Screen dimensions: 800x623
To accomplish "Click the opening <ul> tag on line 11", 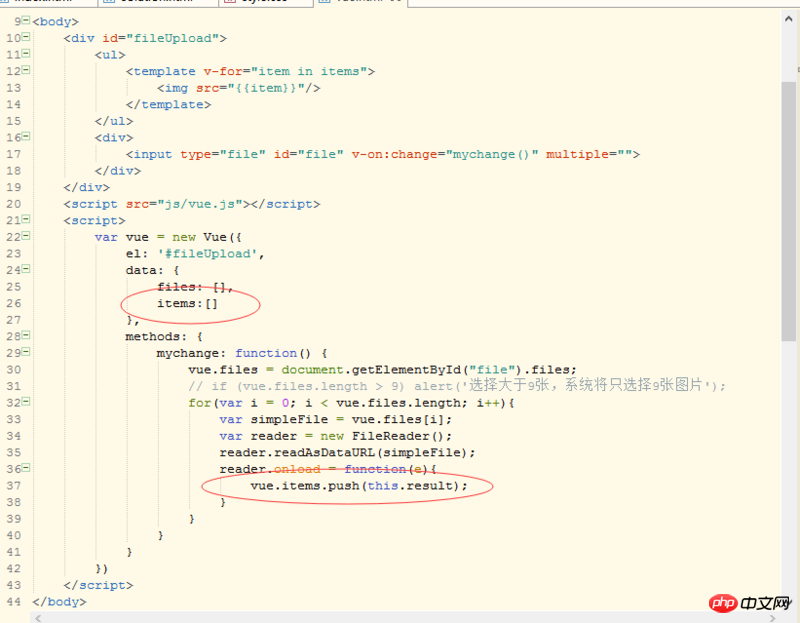I will click(110, 55).
